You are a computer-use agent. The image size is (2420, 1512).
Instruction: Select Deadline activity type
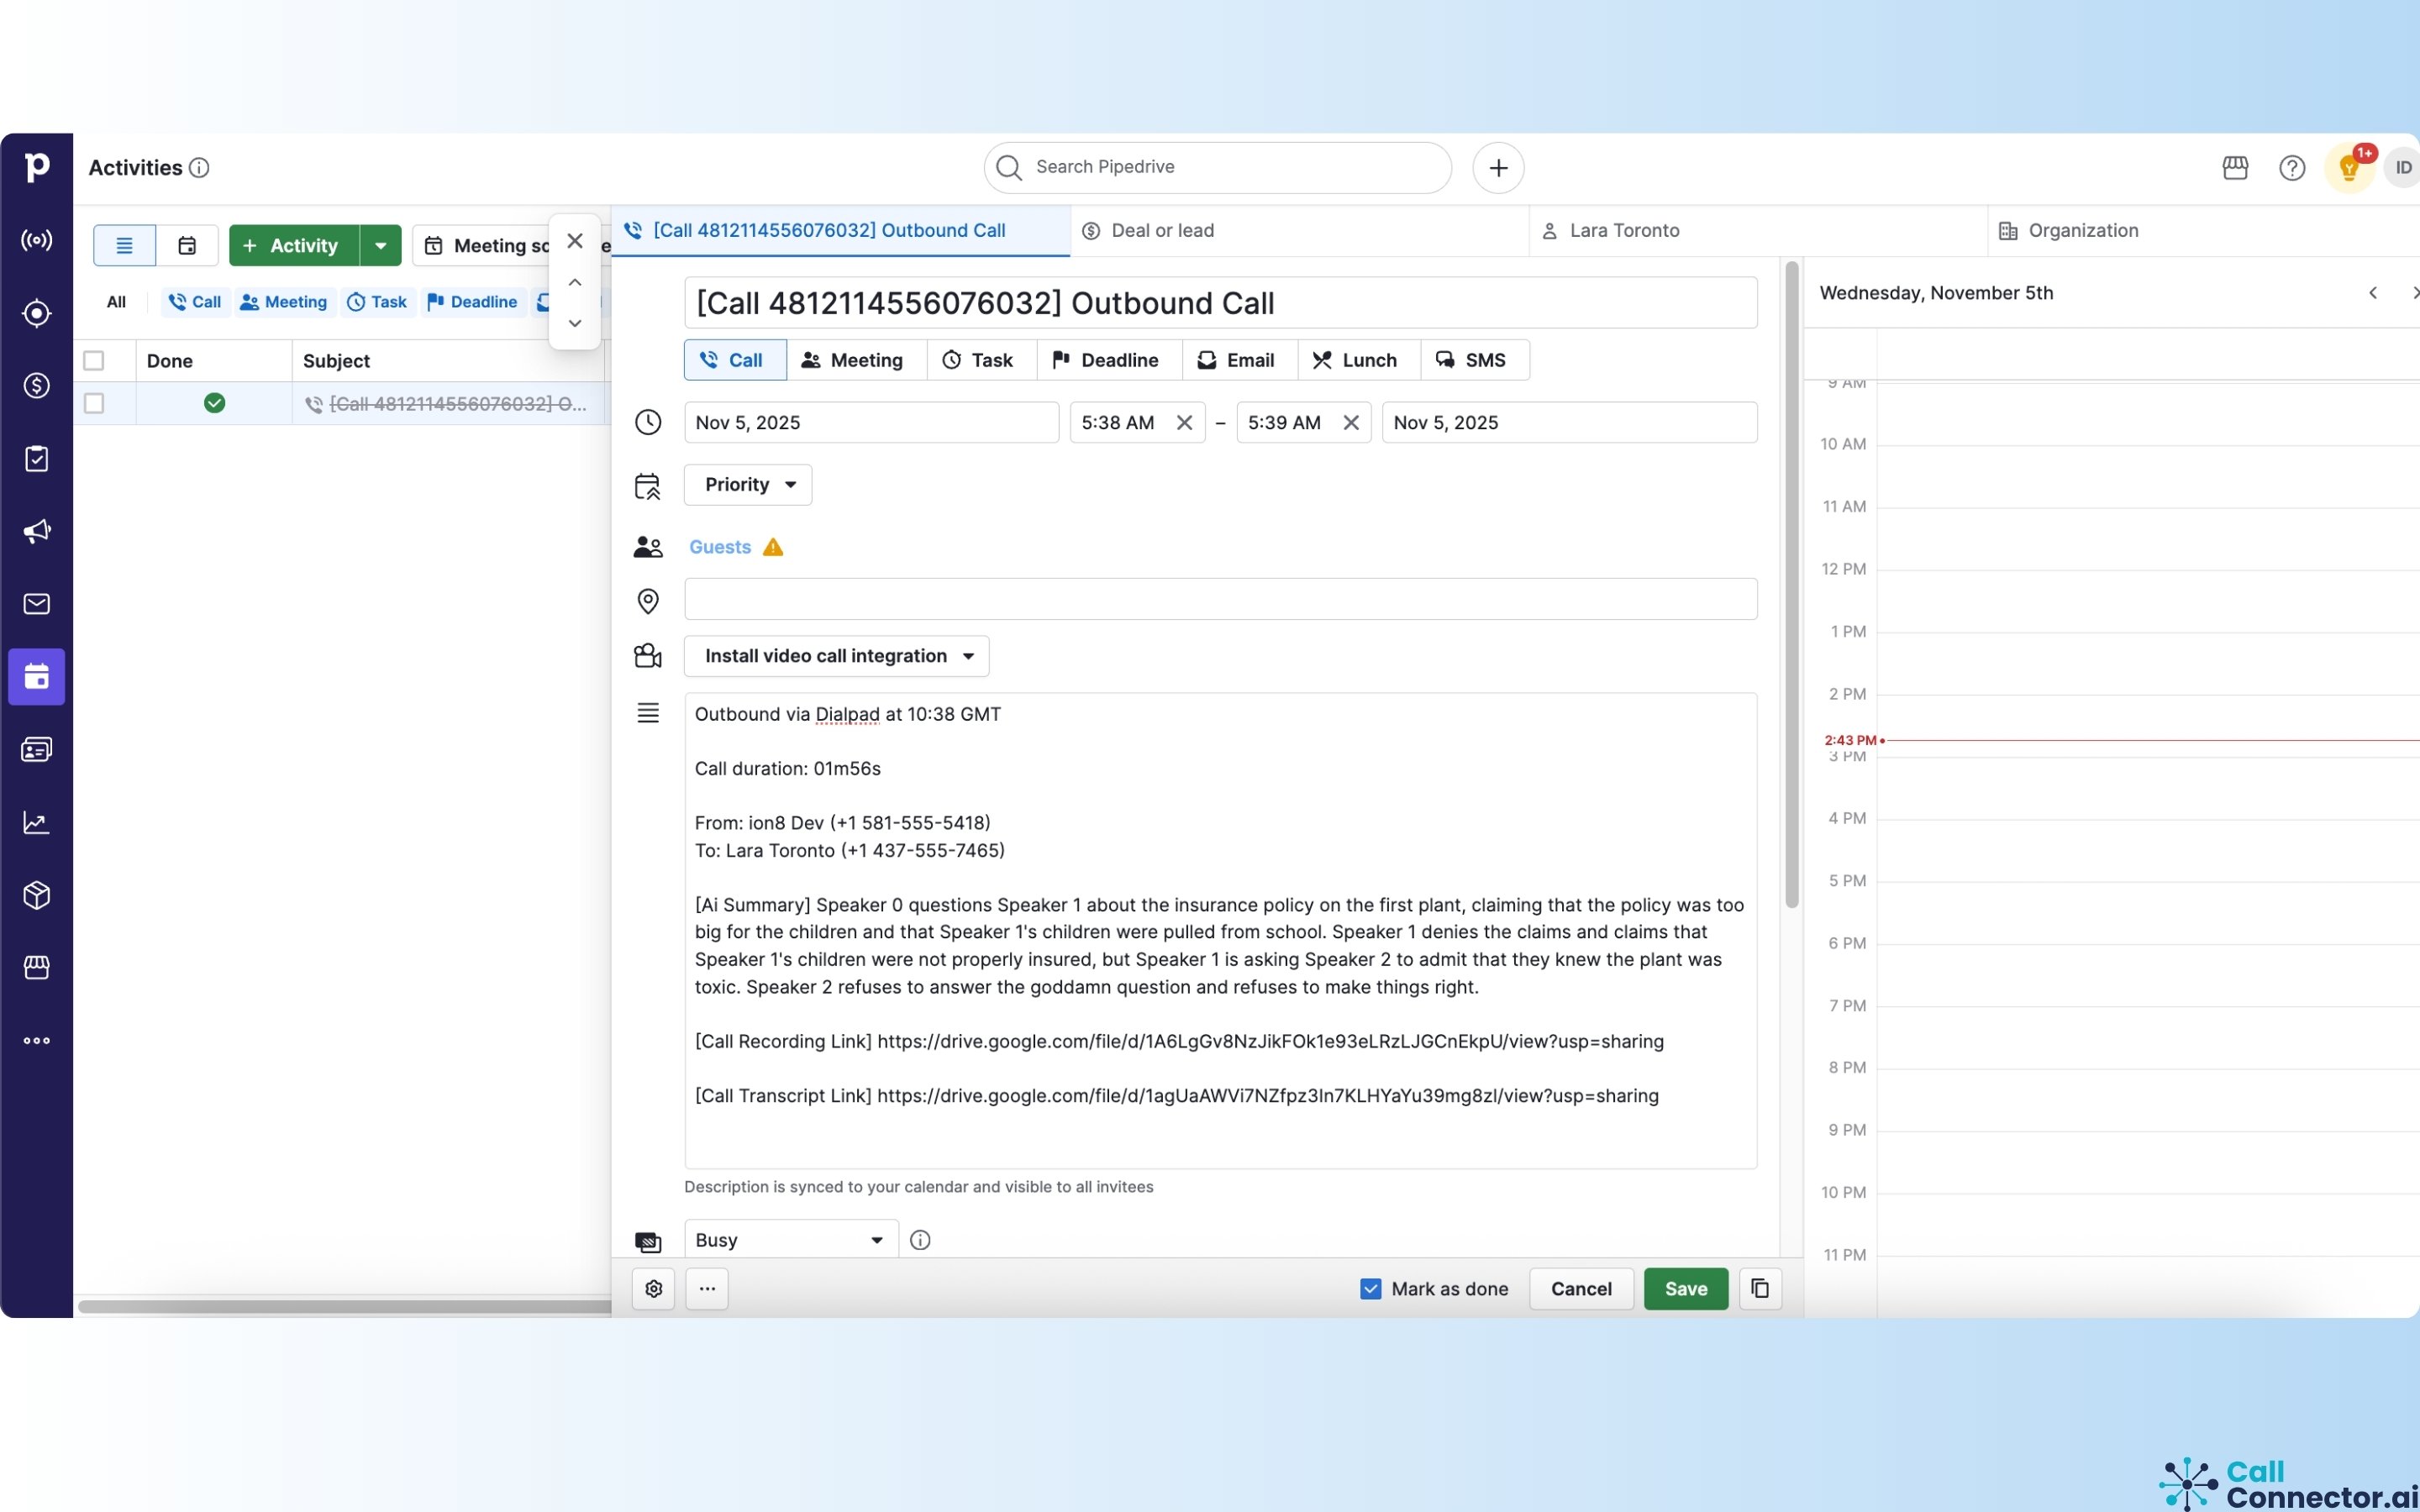pyautogui.click(x=1109, y=360)
